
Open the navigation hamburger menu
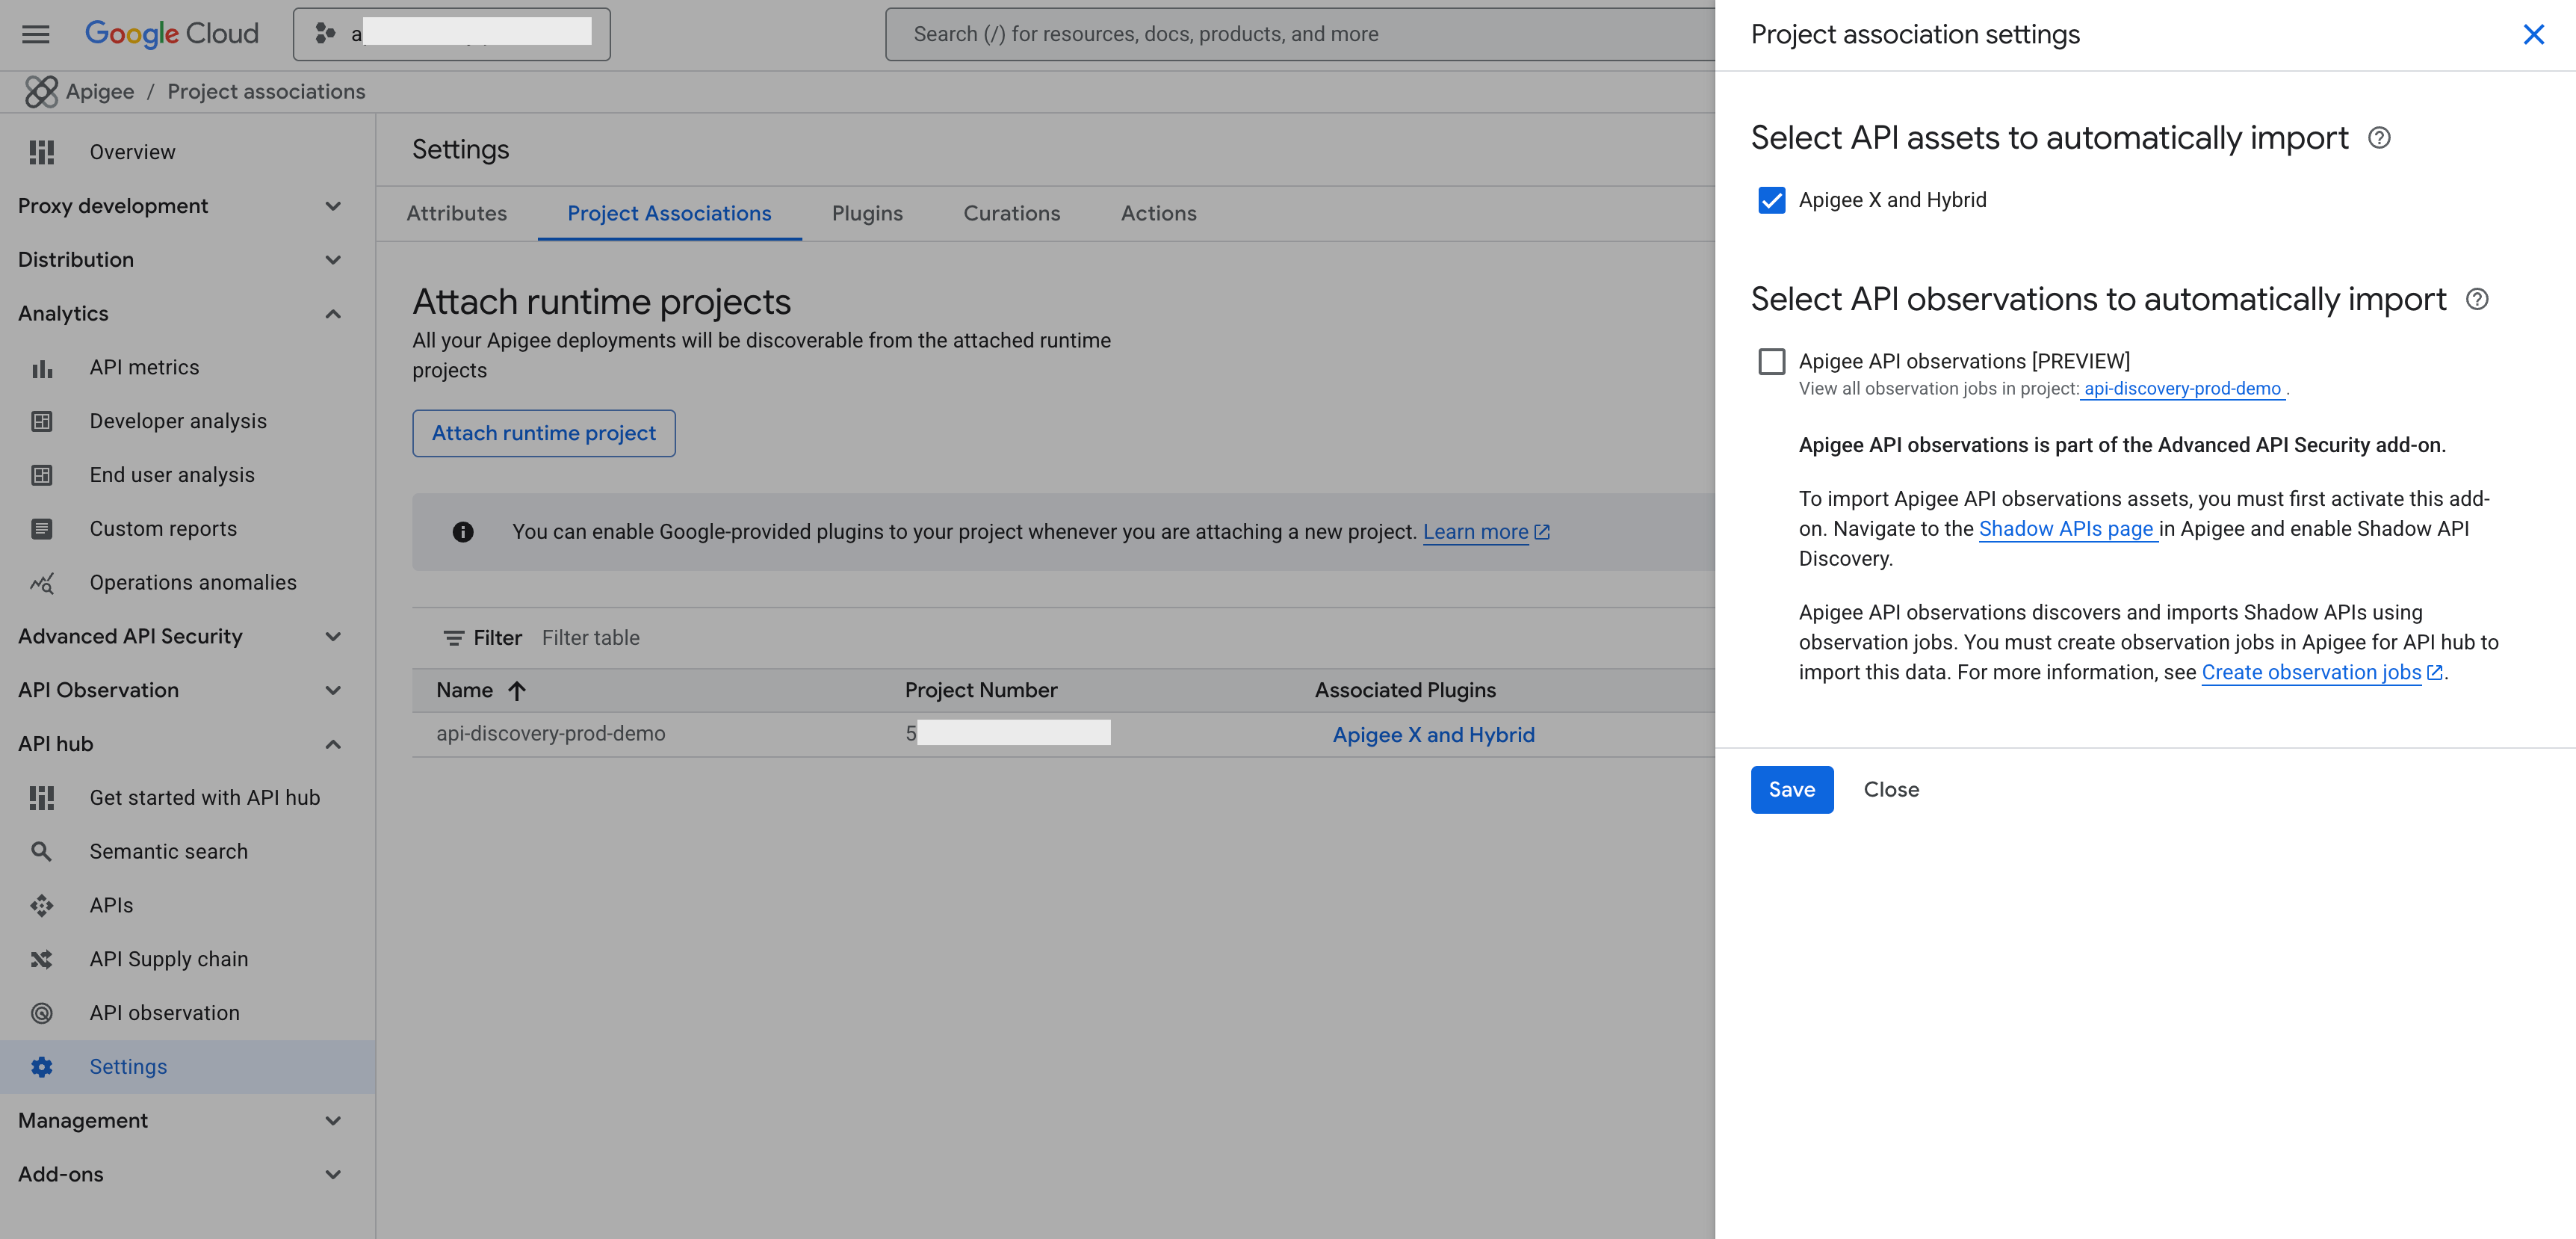point(34,33)
